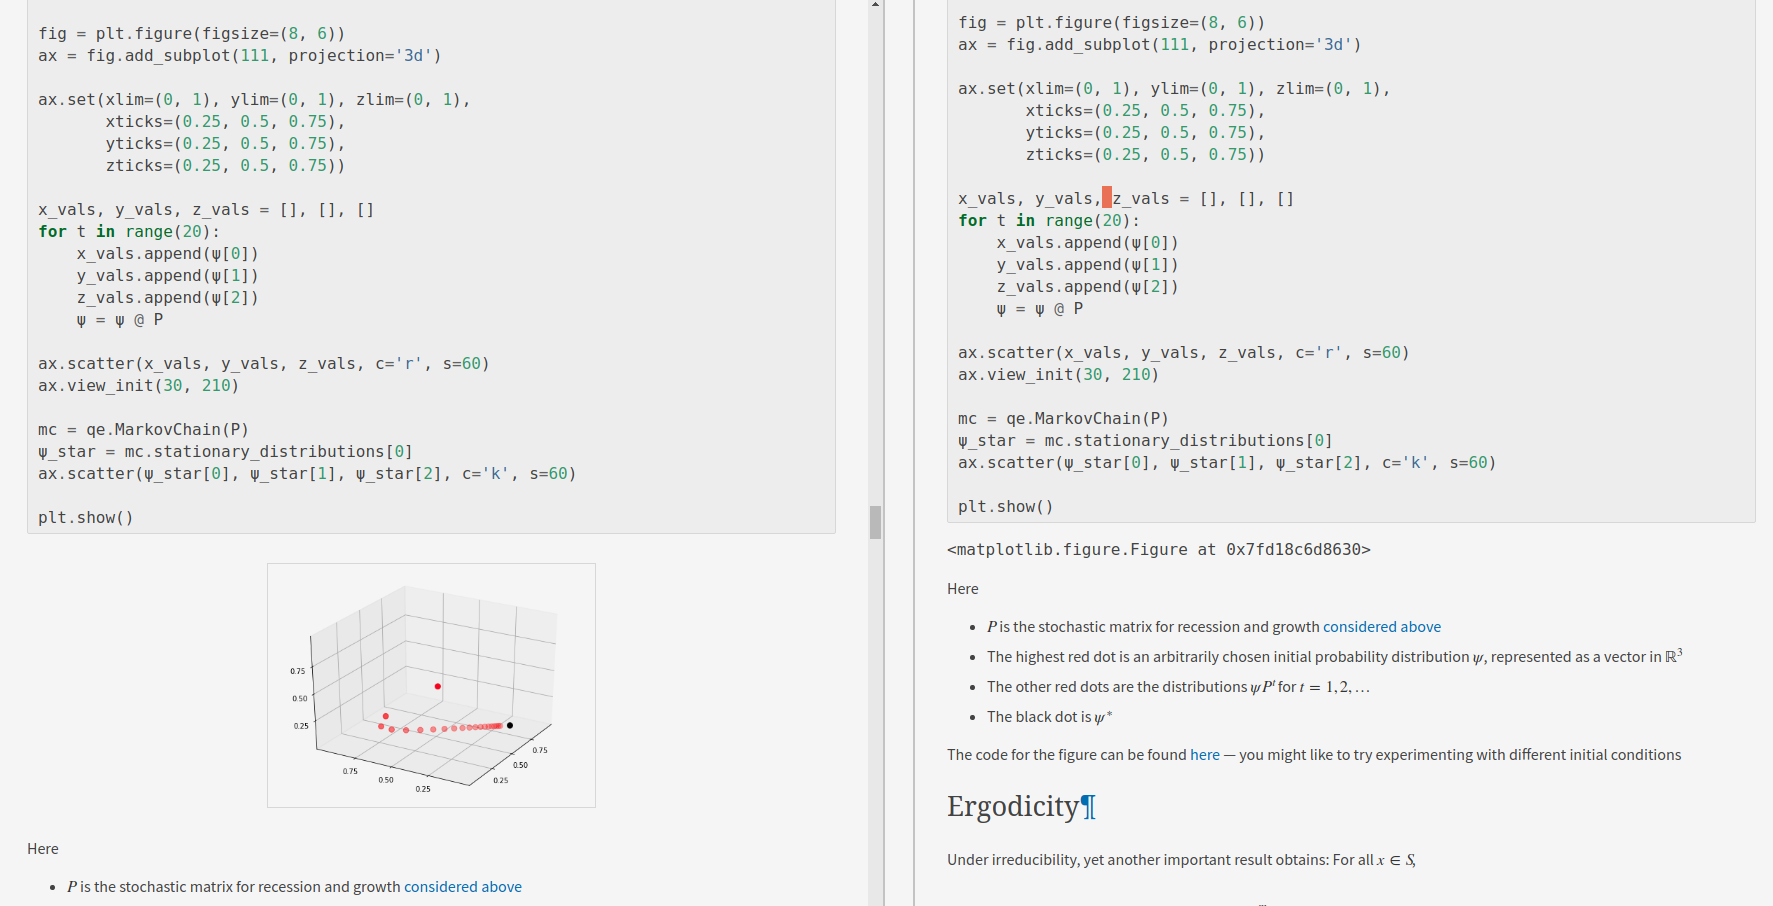Click "x_vals.append(ψ[0])" in the left pane
This screenshot has width=1773, height=906.
pos(168,254)
